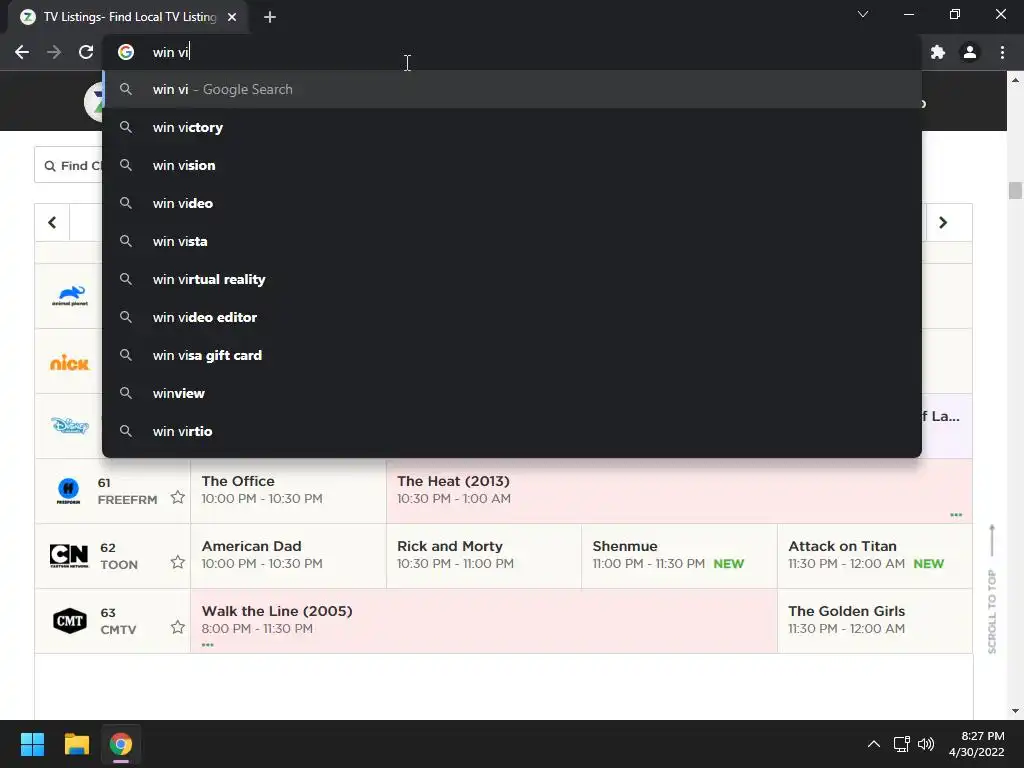Open The Golden Girls listing
Image resolution: width=1024 pixels, height=768 pixels.
click(x=875, y=620)
